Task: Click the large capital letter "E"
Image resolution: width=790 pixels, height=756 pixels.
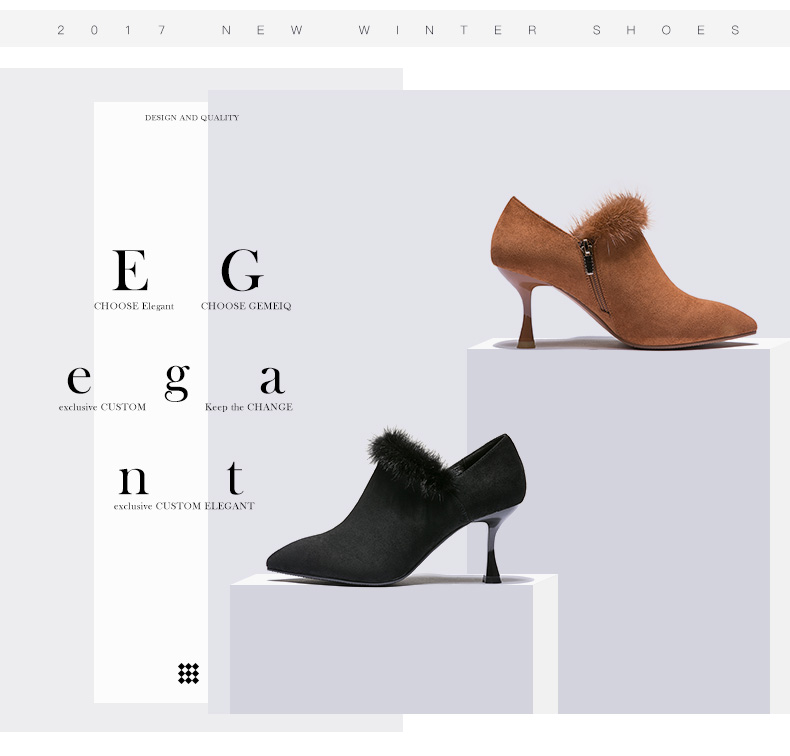Action: point(131,270)
